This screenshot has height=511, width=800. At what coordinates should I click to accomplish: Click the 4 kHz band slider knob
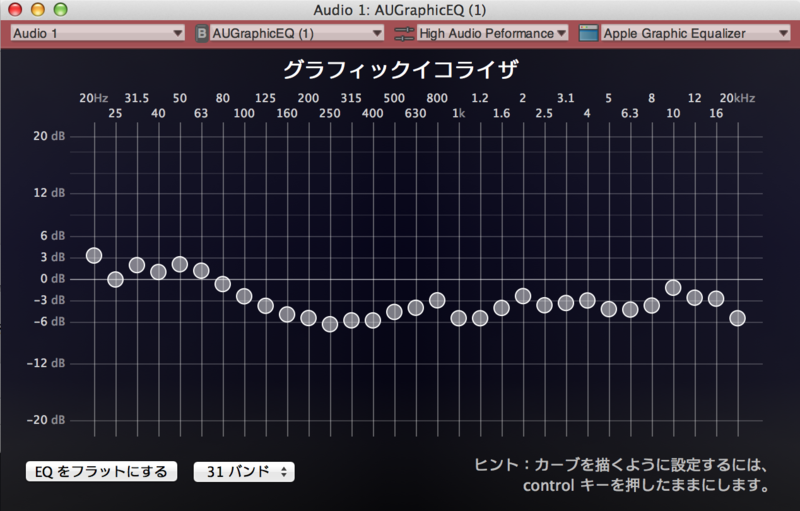[x=587, y=301]
